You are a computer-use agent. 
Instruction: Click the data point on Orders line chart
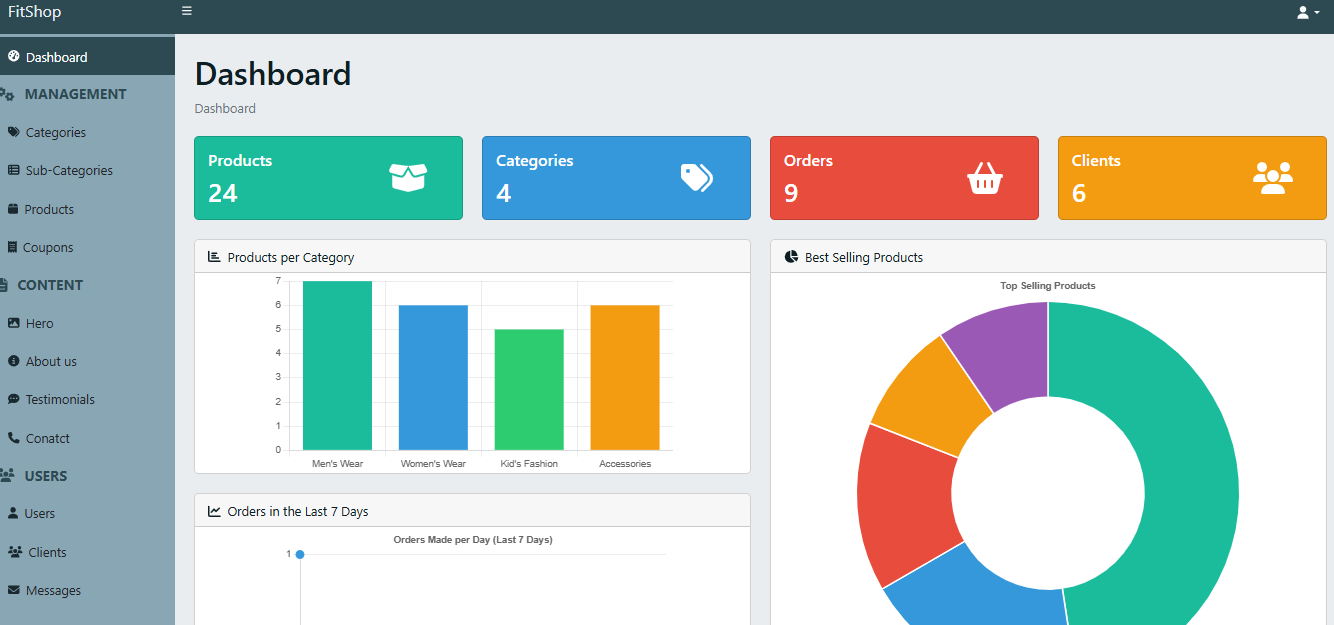click(x=300, y=554)
